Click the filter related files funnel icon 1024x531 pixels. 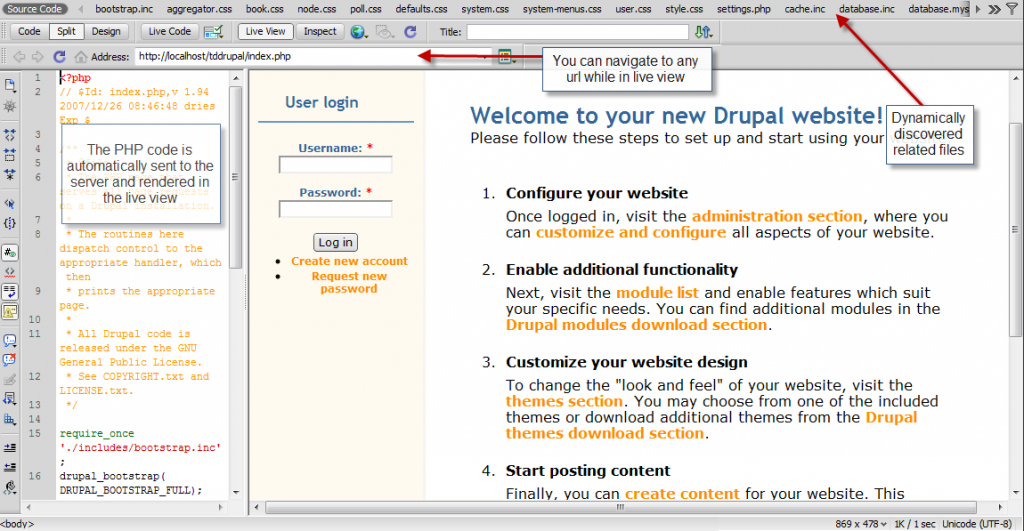click(x=1012, y=9)
